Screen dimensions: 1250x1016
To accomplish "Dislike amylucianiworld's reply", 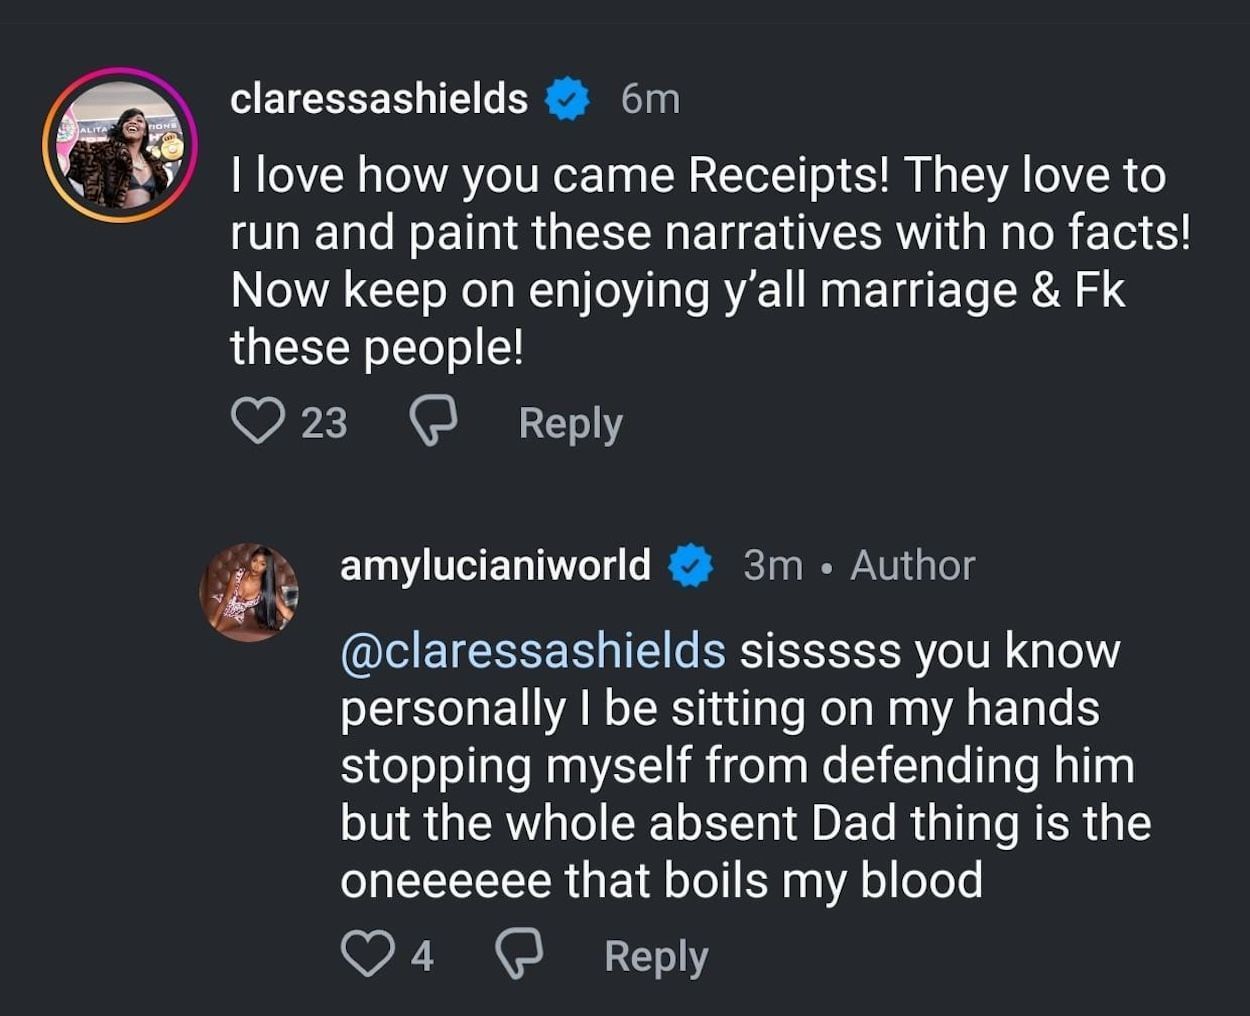I will [520, 954].
